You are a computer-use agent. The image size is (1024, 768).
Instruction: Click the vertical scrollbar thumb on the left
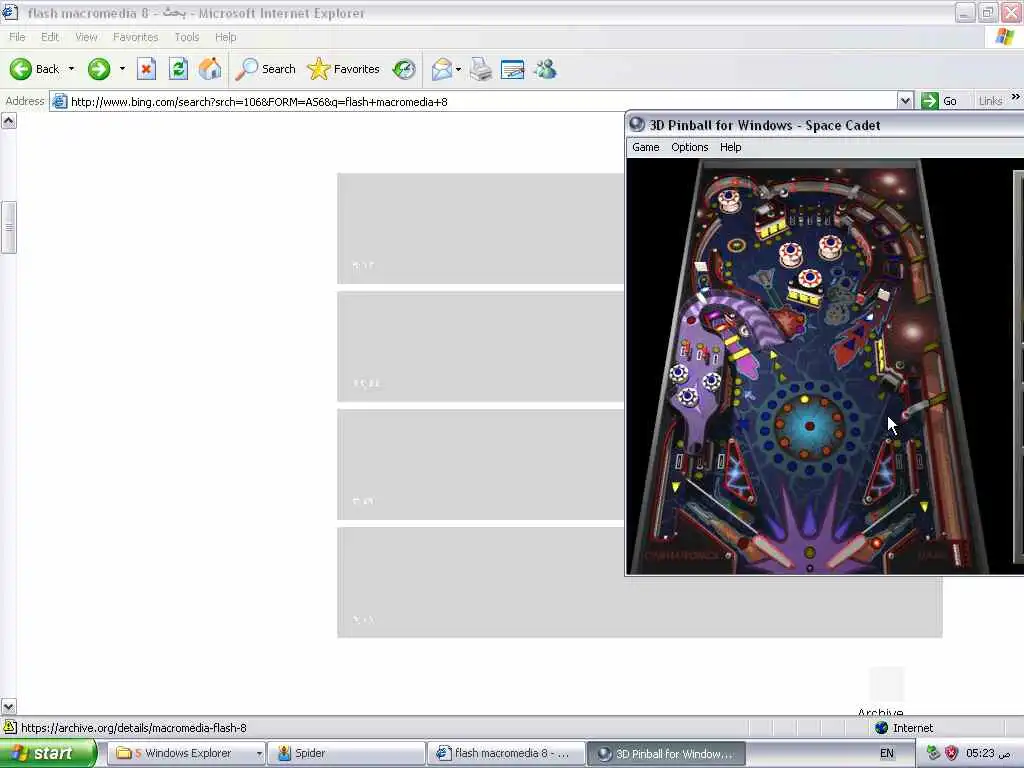[8, 227]
